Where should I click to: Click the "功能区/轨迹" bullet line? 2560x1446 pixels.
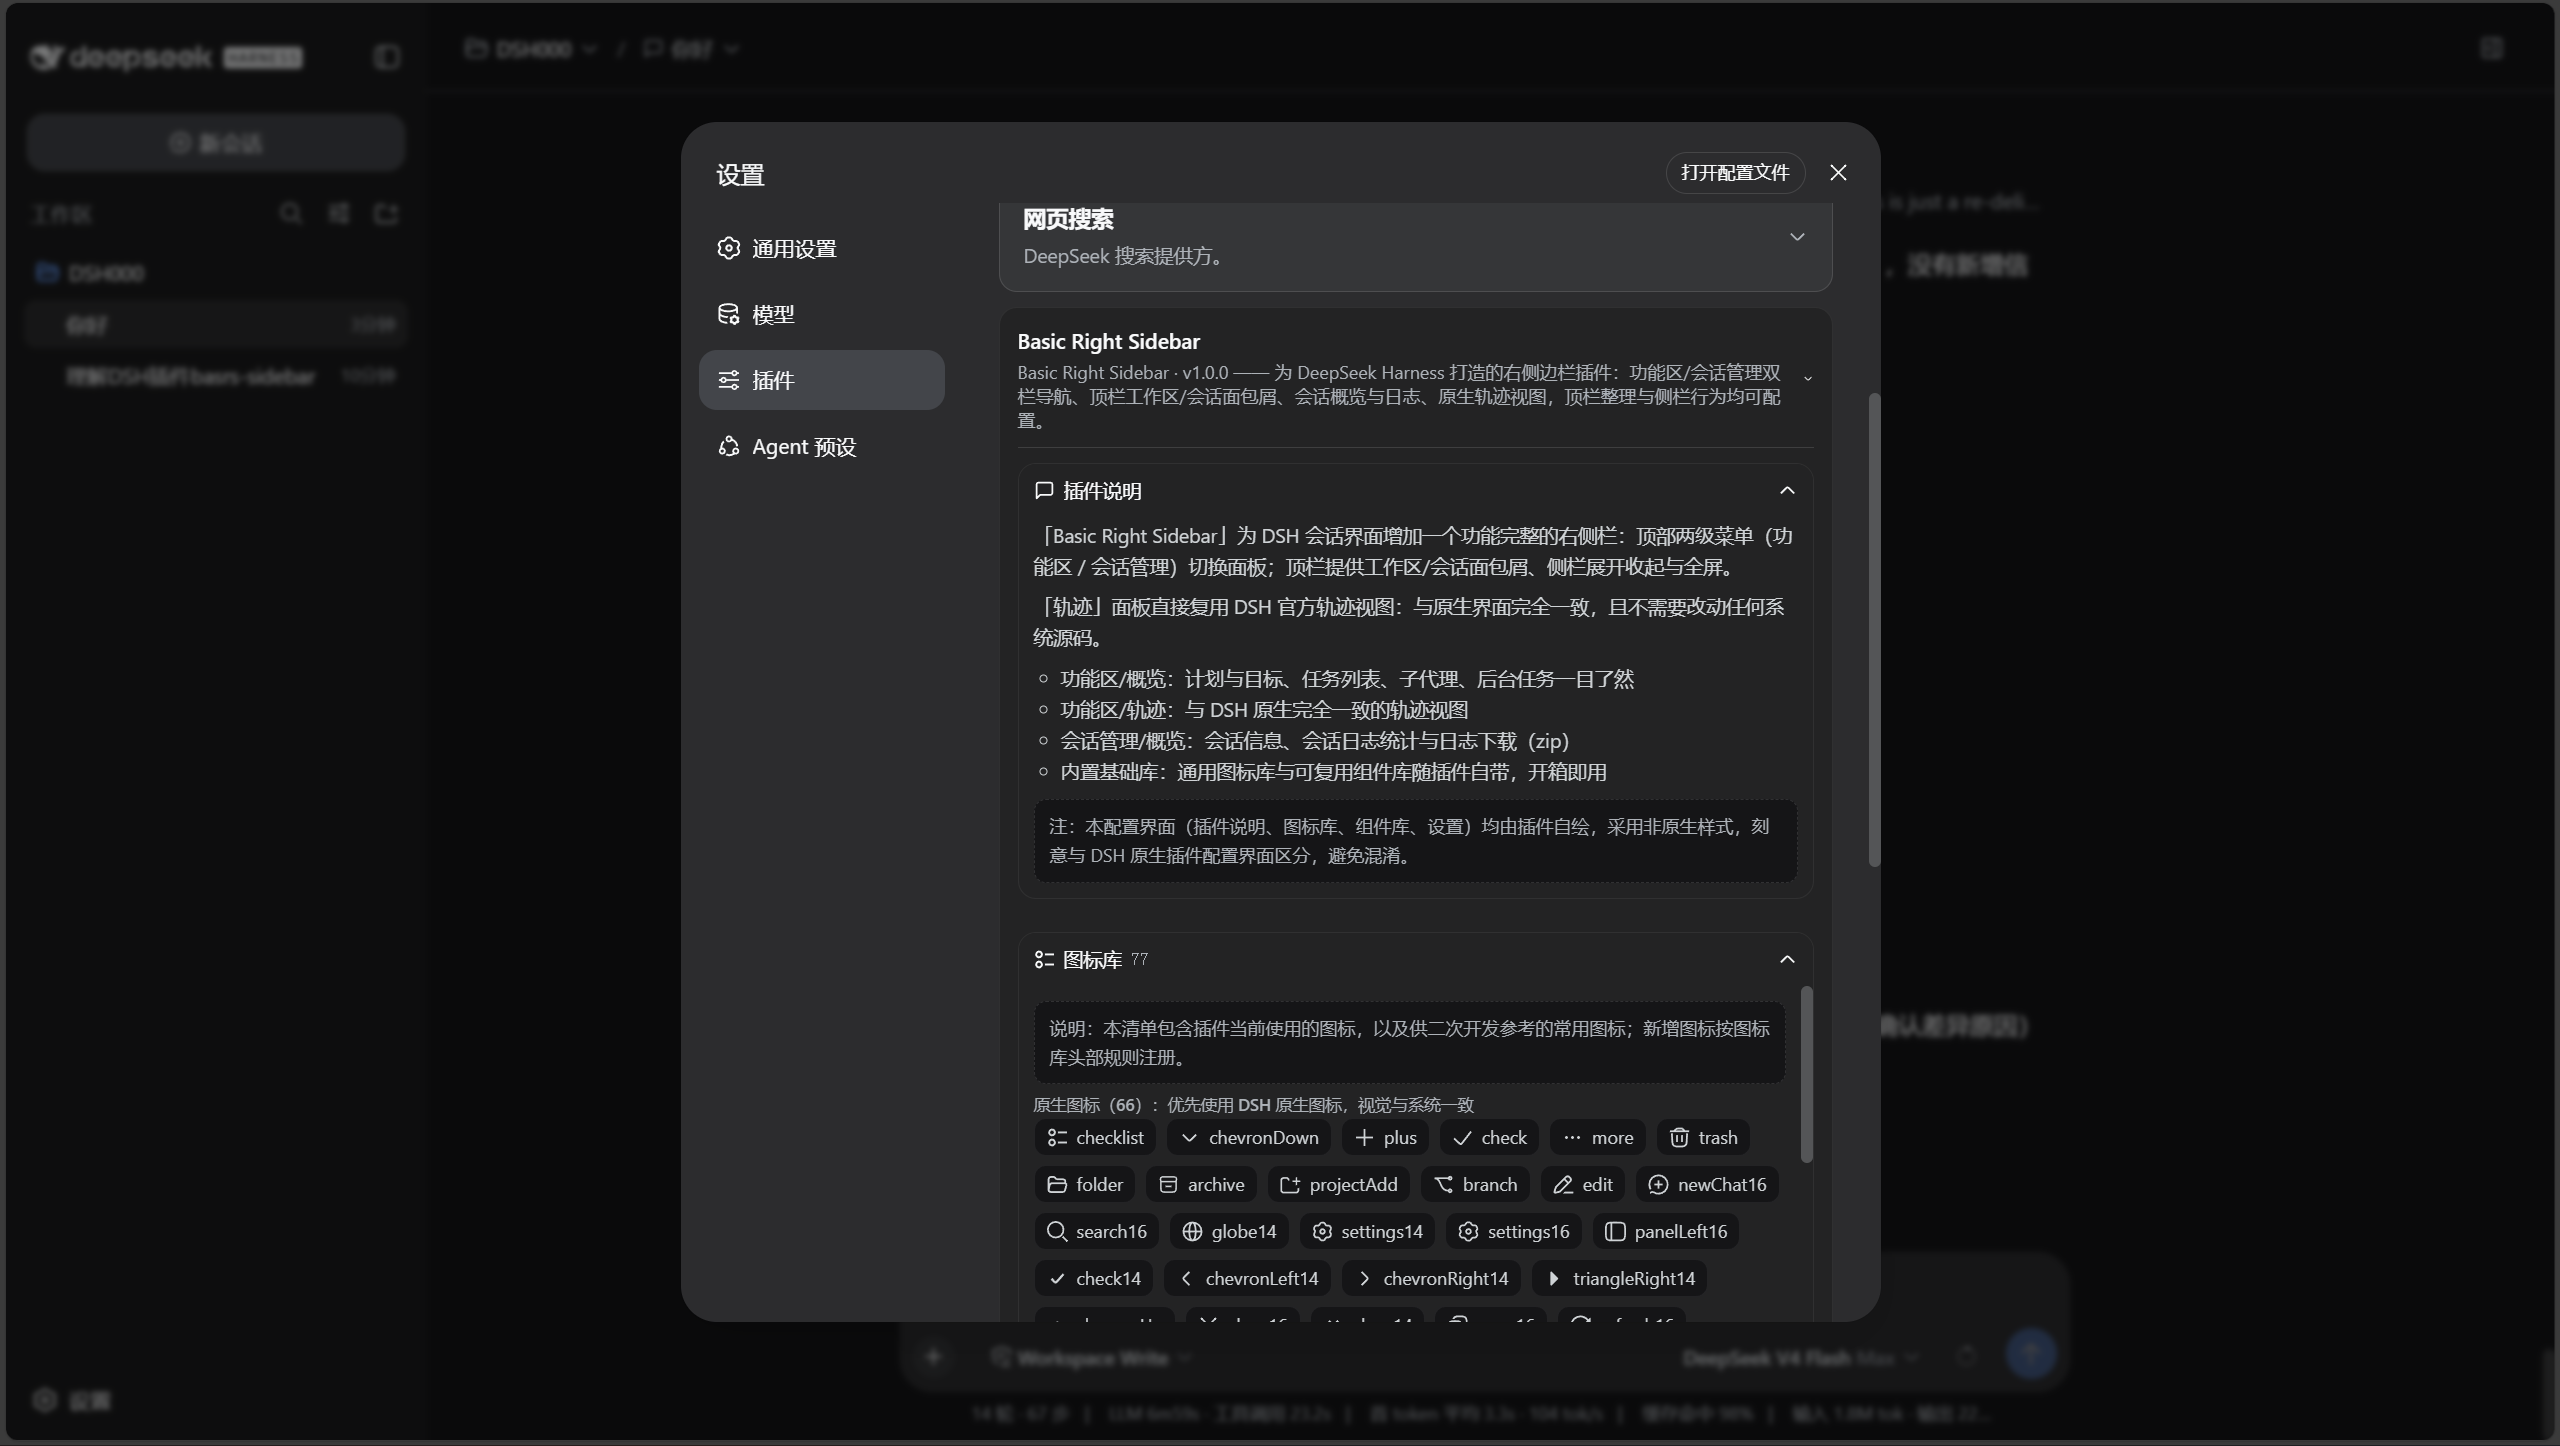point(1263,710)
